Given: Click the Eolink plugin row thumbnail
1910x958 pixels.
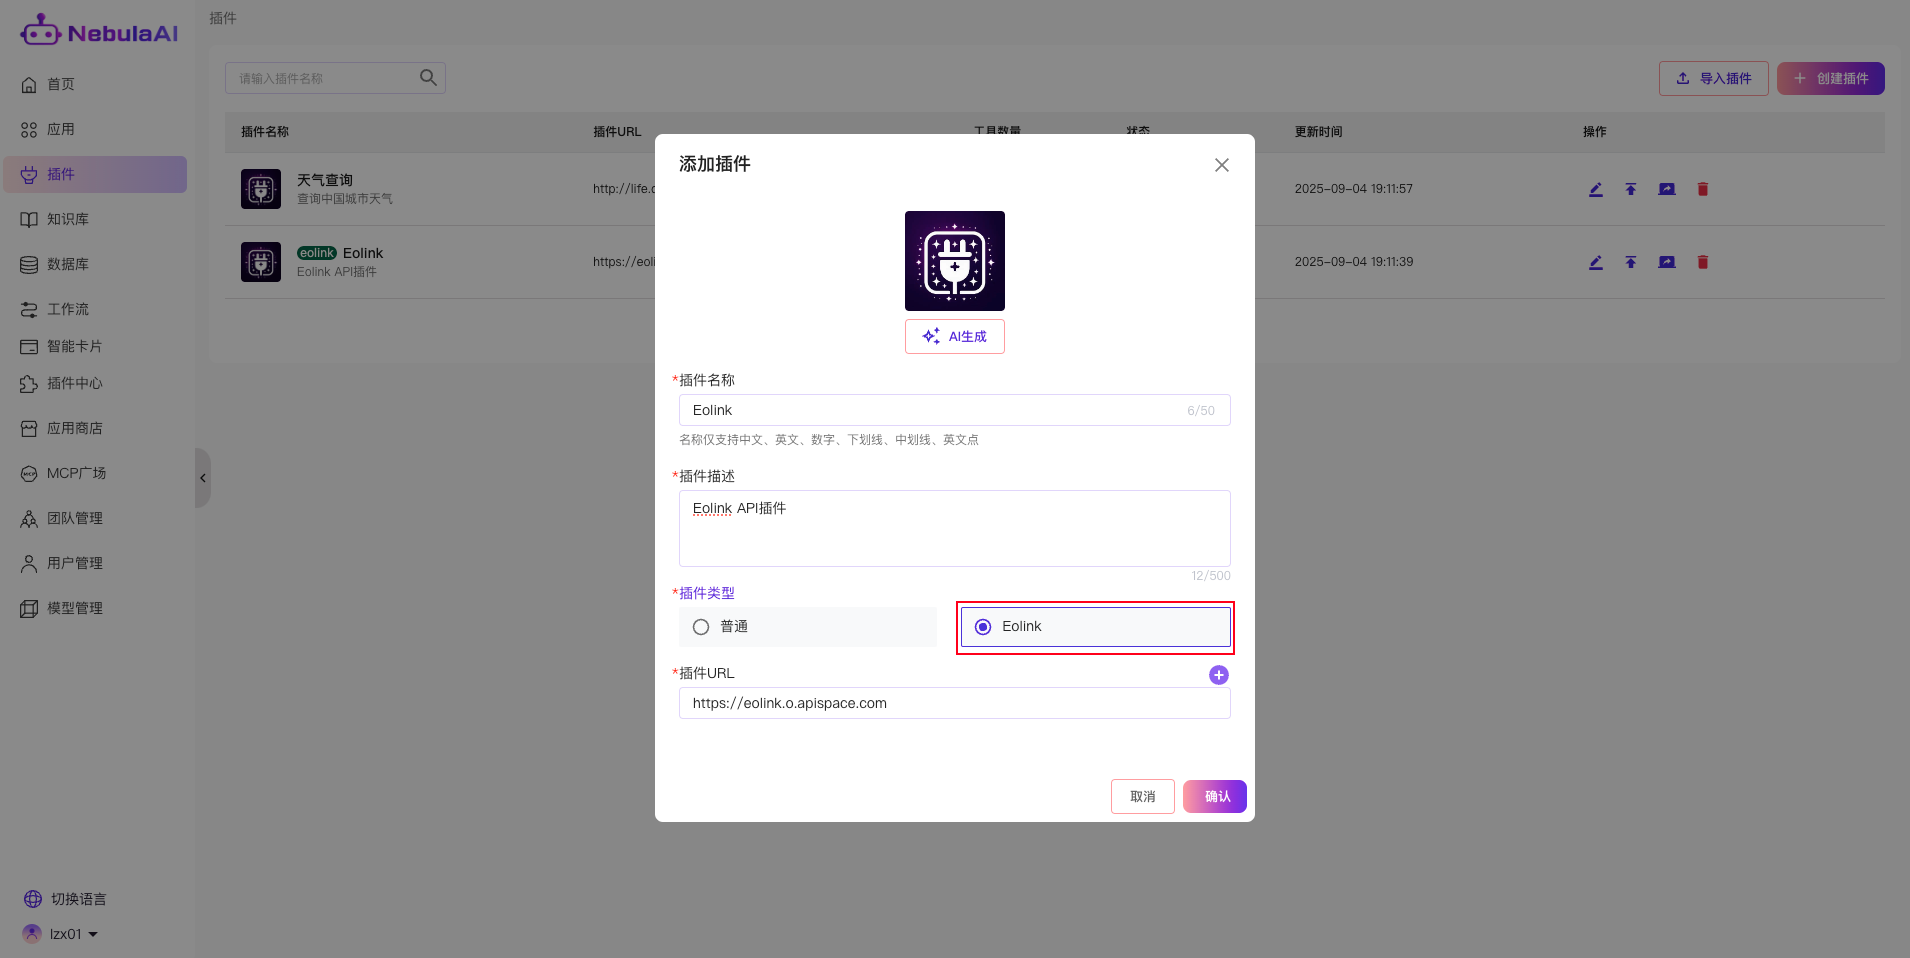Looking at the screenshot, I should click(261, 262).
